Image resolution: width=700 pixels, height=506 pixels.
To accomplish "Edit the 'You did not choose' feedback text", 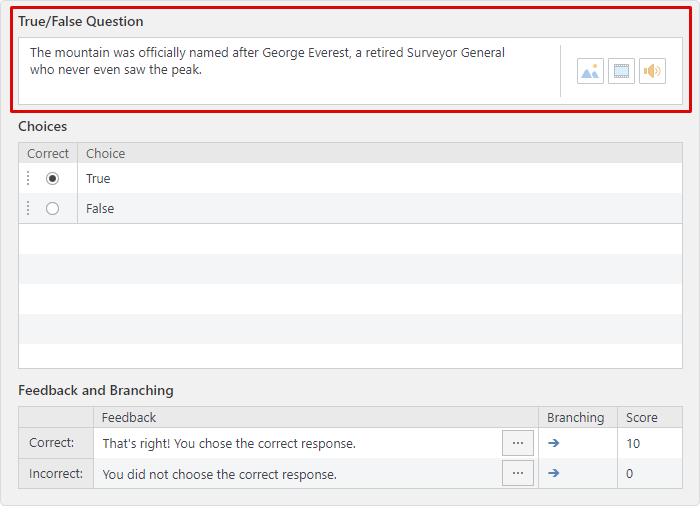I will click(x=220, y=474).
